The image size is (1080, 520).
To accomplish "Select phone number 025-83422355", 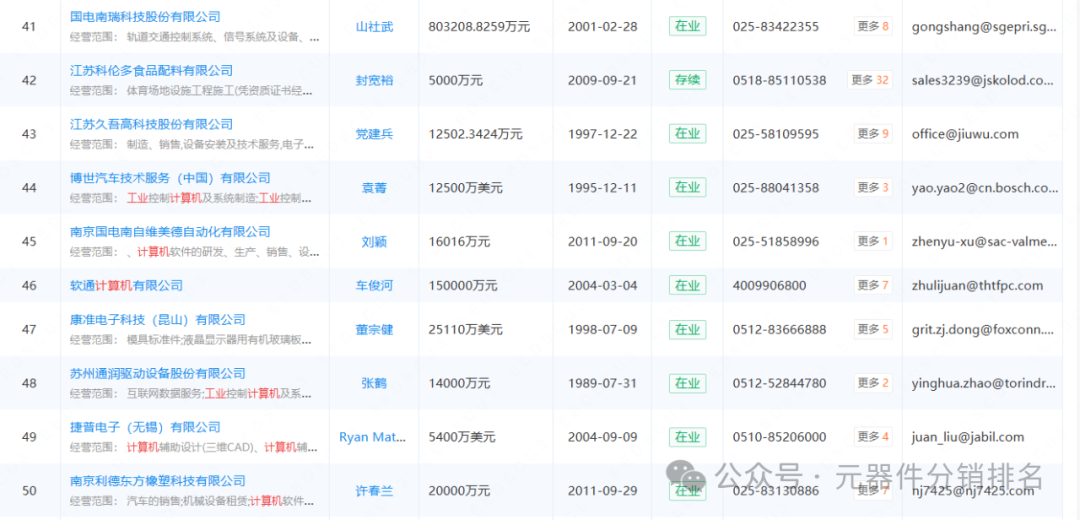I will point(776,27).
